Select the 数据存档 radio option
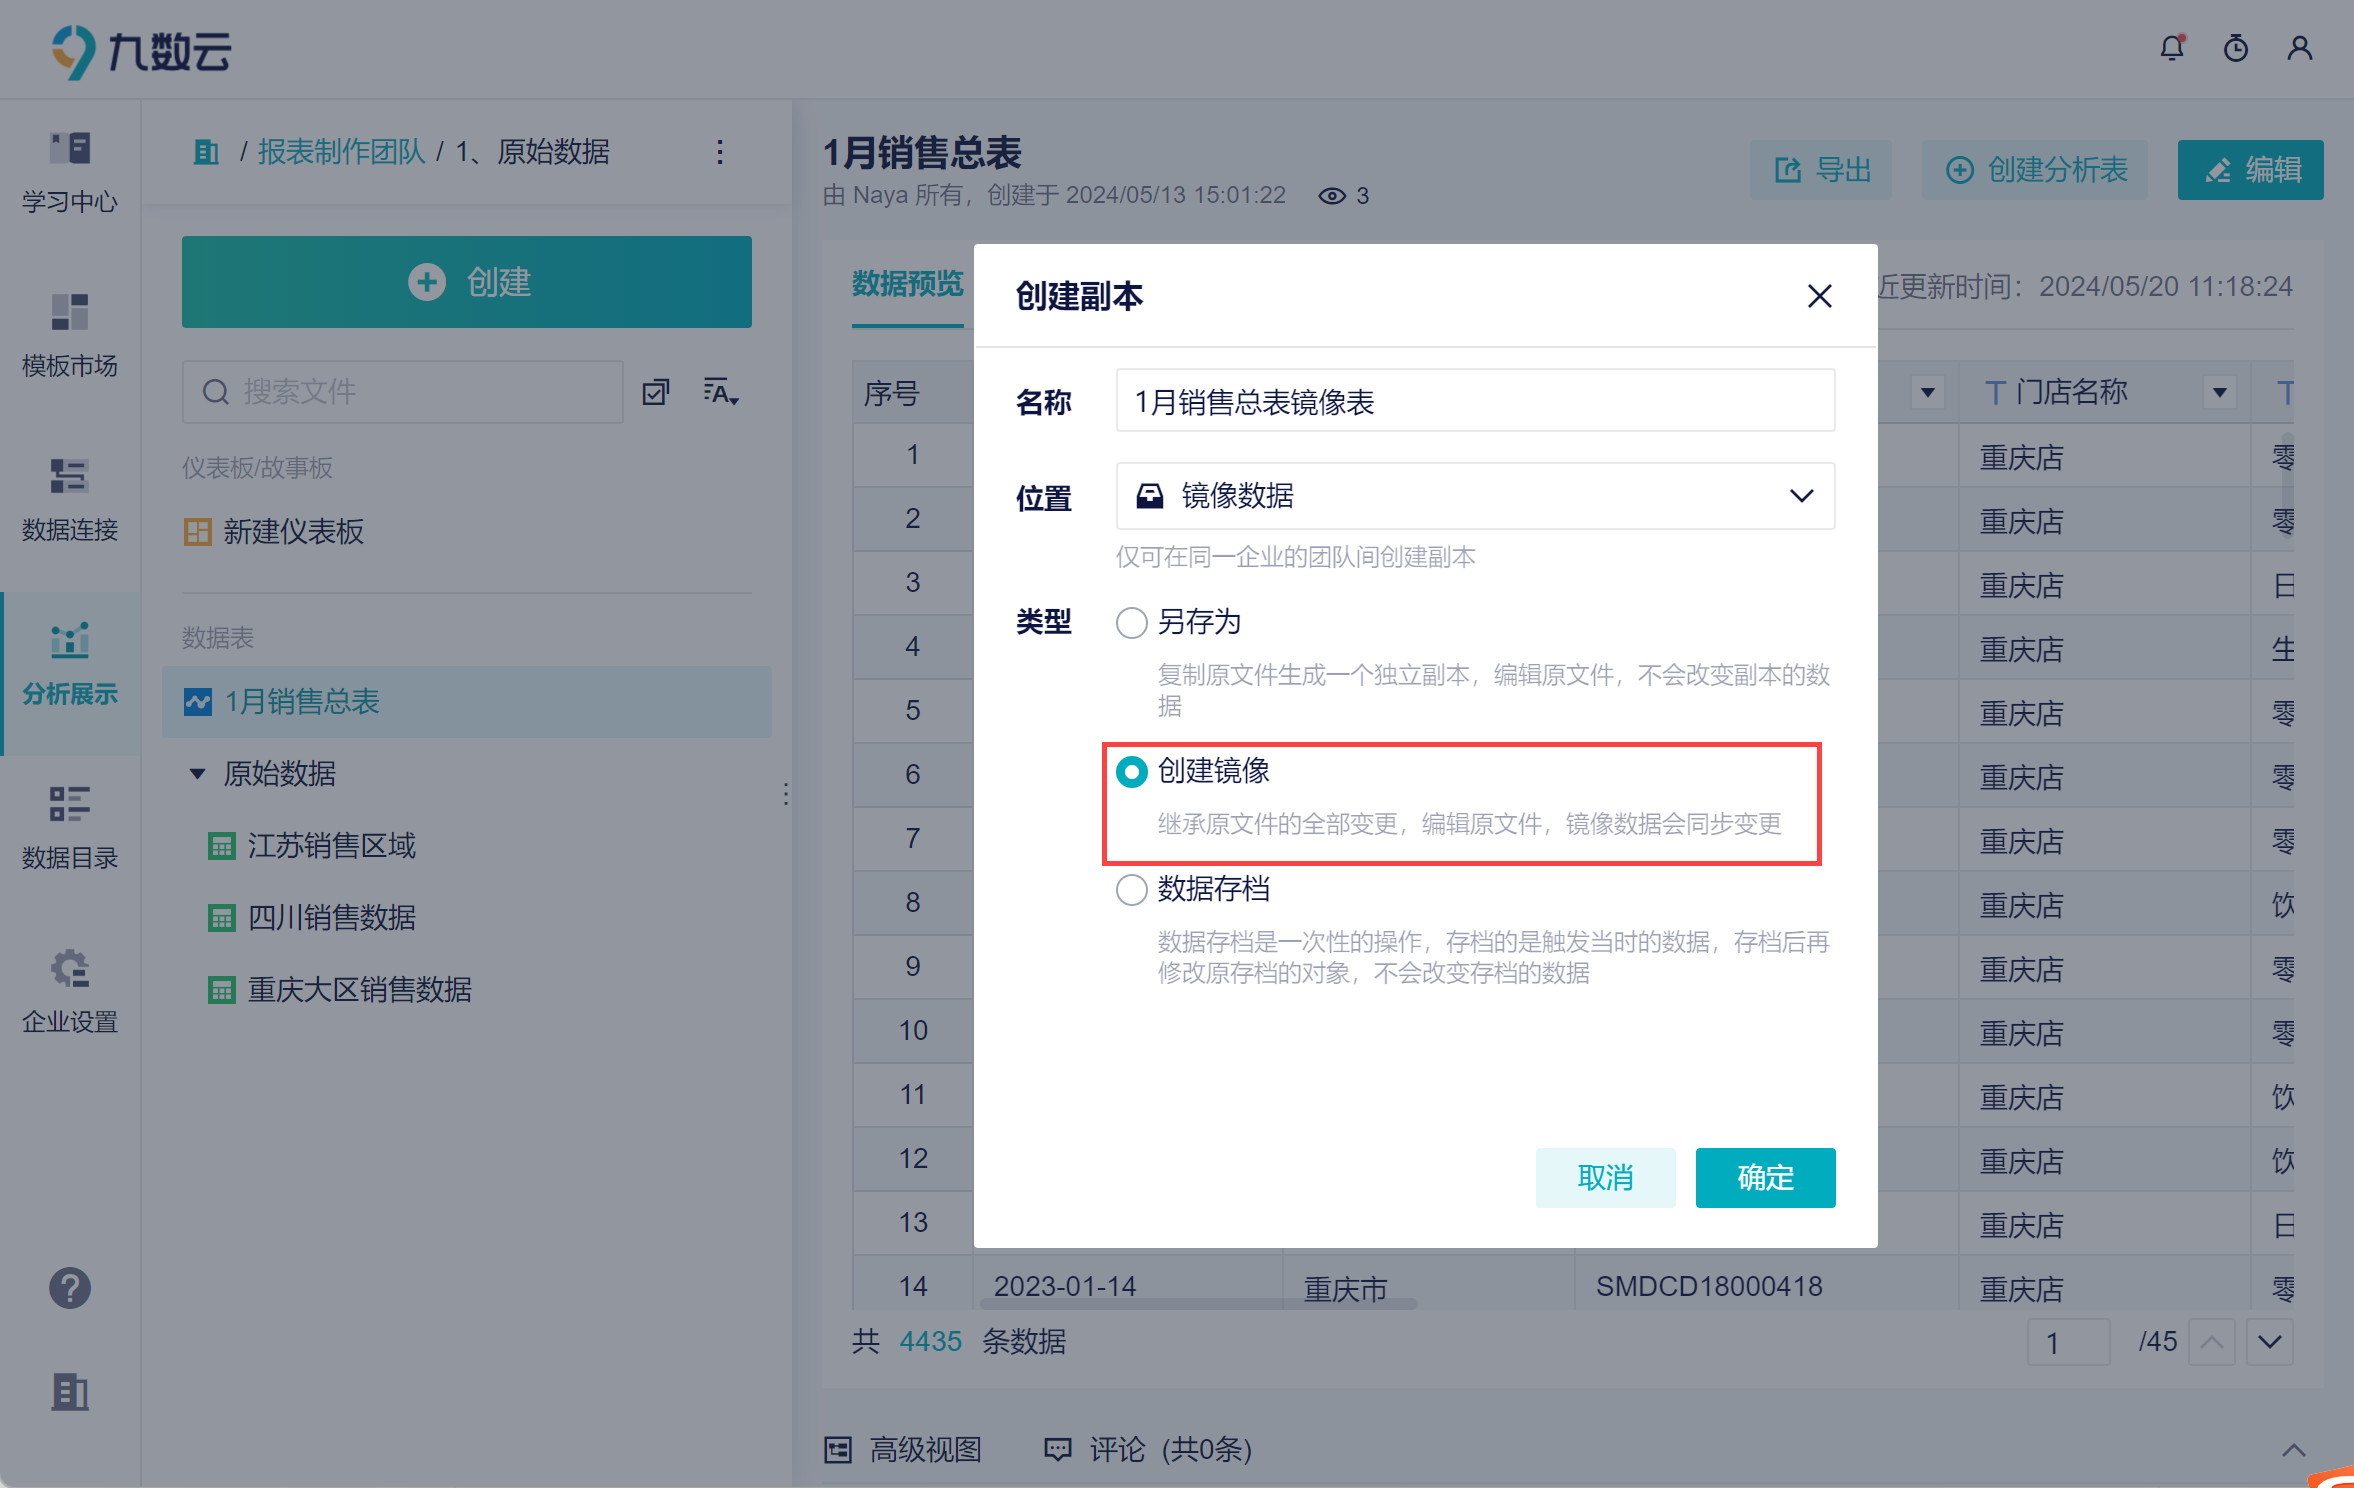The image size is (2354, 1488). click(1131, 890)
